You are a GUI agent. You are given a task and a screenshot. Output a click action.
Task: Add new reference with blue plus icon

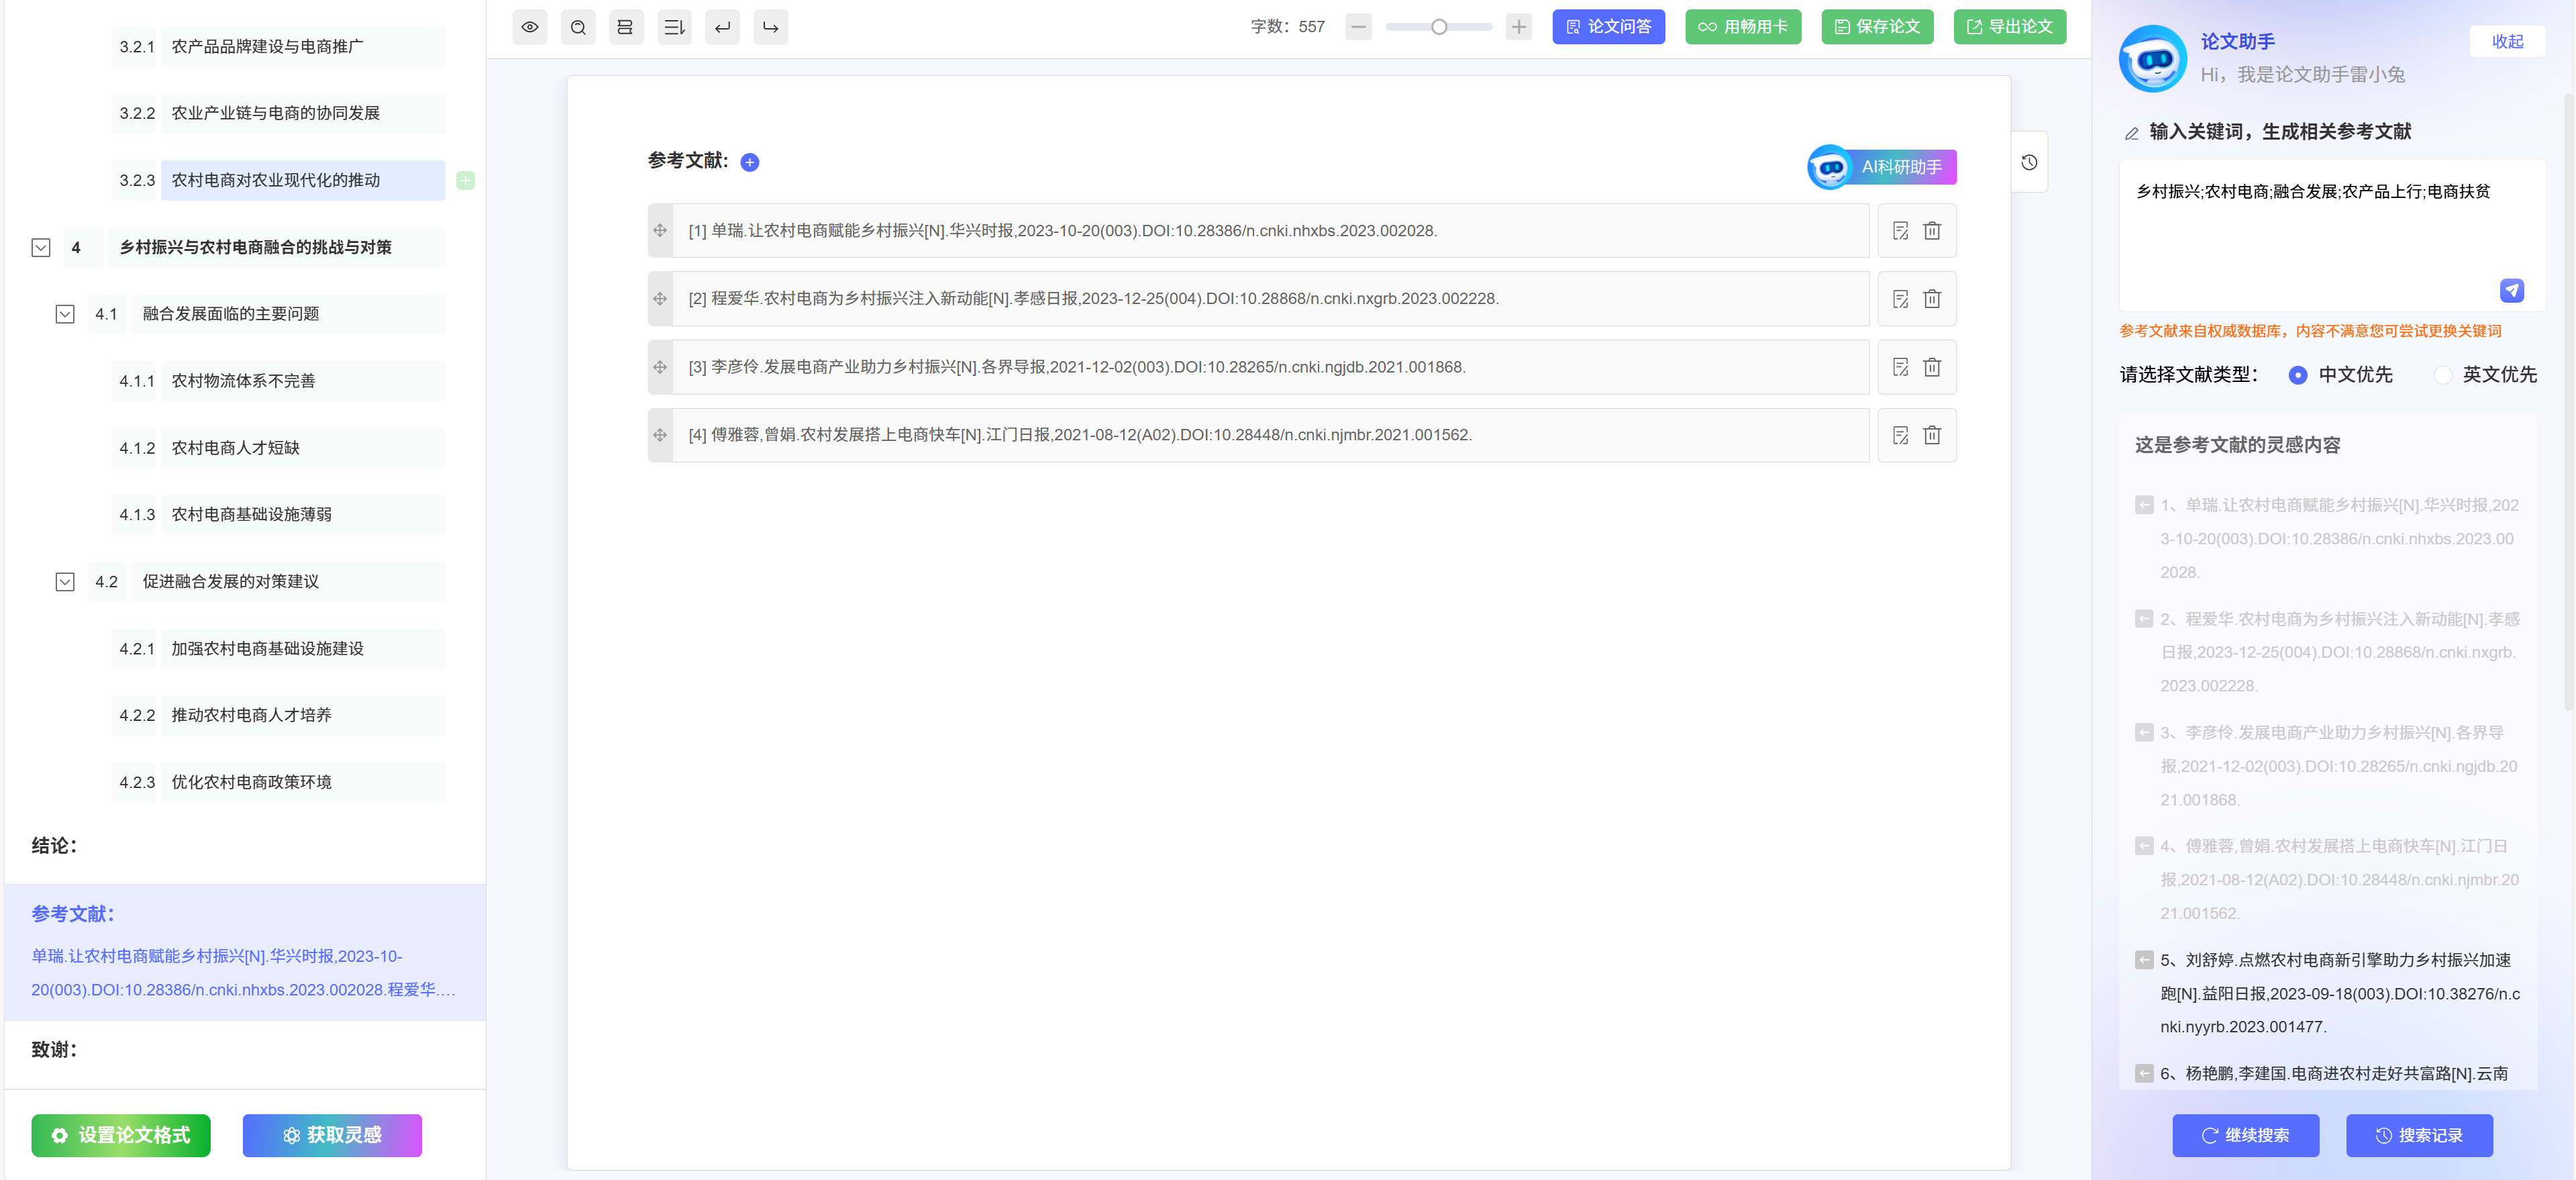tap(750, 162)
